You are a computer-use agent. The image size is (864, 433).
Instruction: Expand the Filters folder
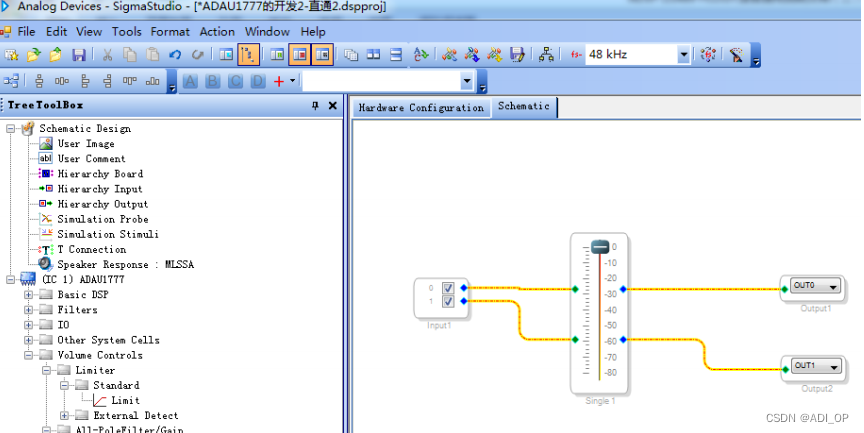click(x=29, y=310)
